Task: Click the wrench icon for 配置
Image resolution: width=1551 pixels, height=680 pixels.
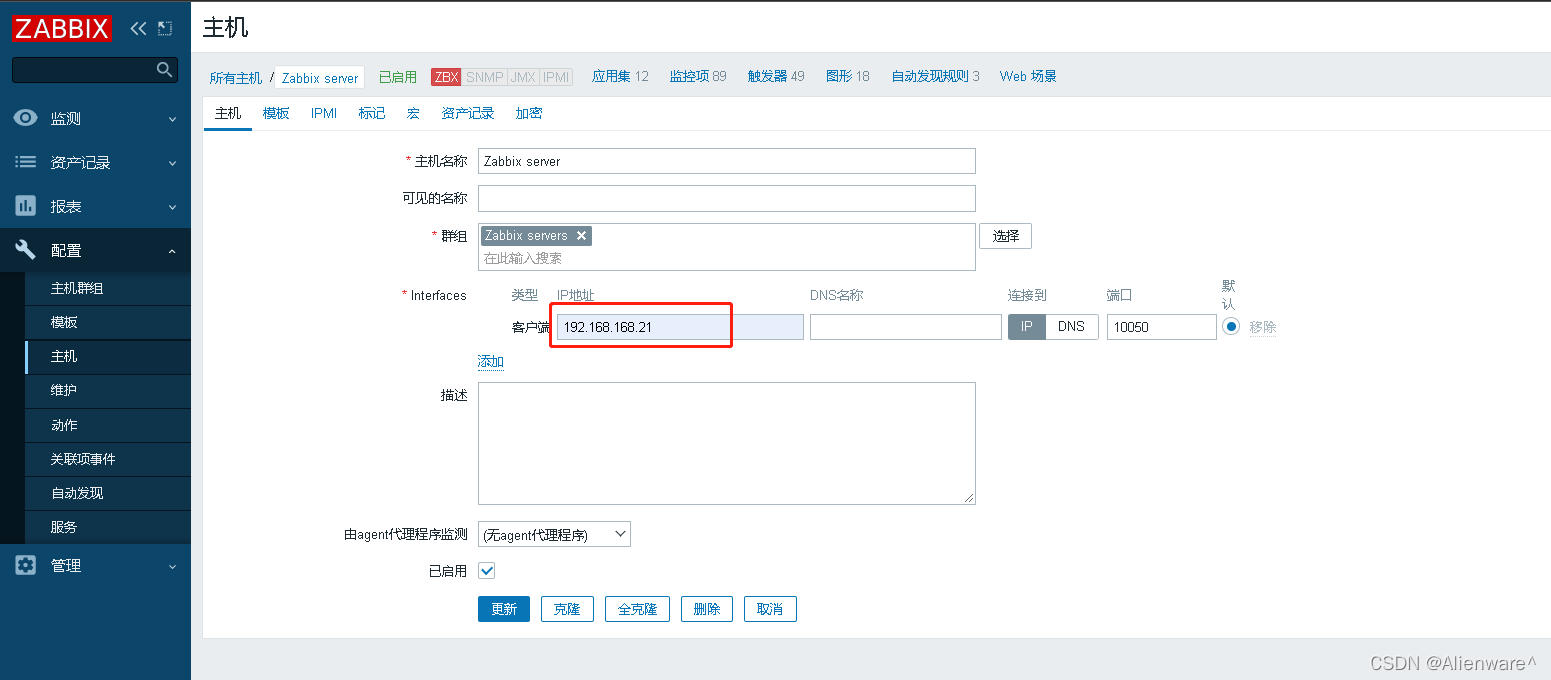Action: 26,250
